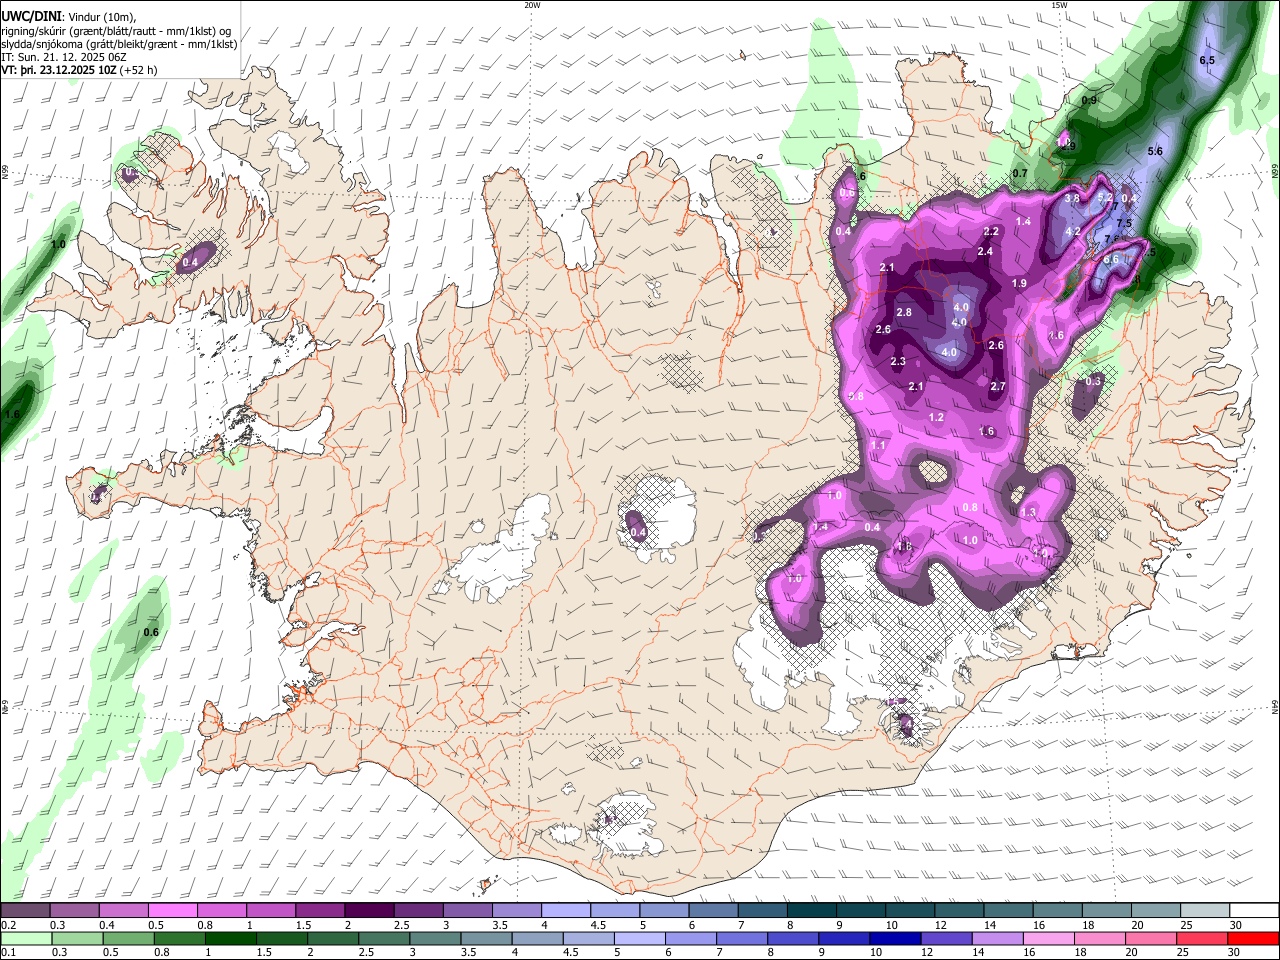The width and height of the screenshot is (1280, 960).
Task: Click the dark teal swatch labeled 8 in top legend
Action: [812, 911]
